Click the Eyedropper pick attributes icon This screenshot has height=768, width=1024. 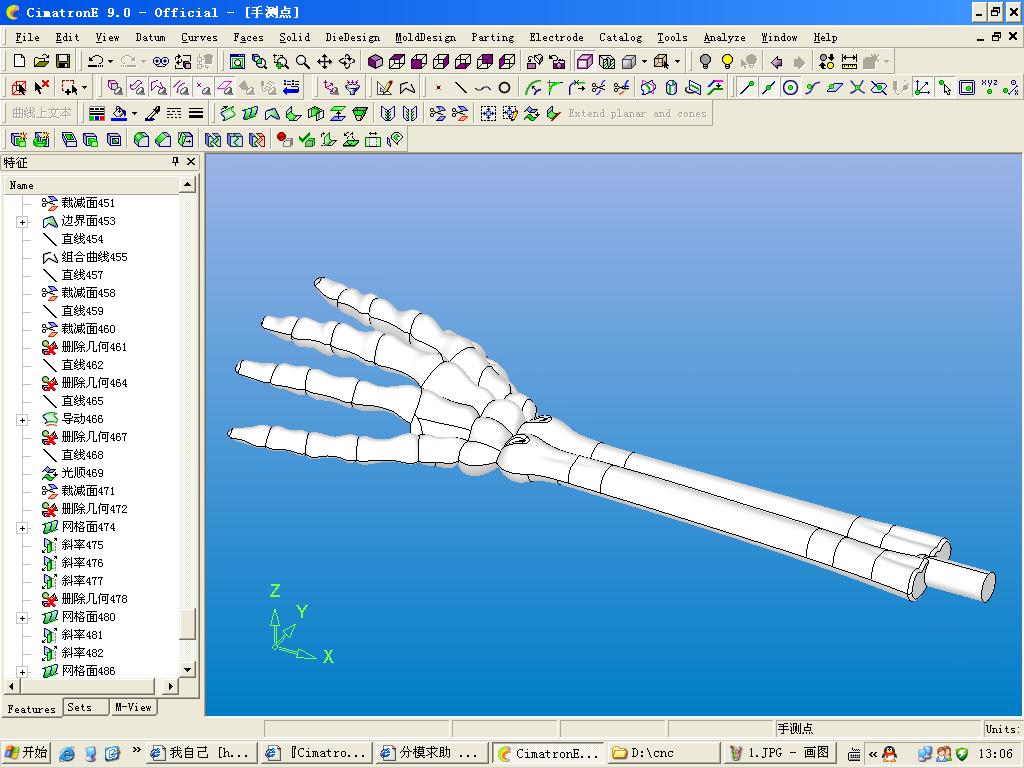pos(152,114)
